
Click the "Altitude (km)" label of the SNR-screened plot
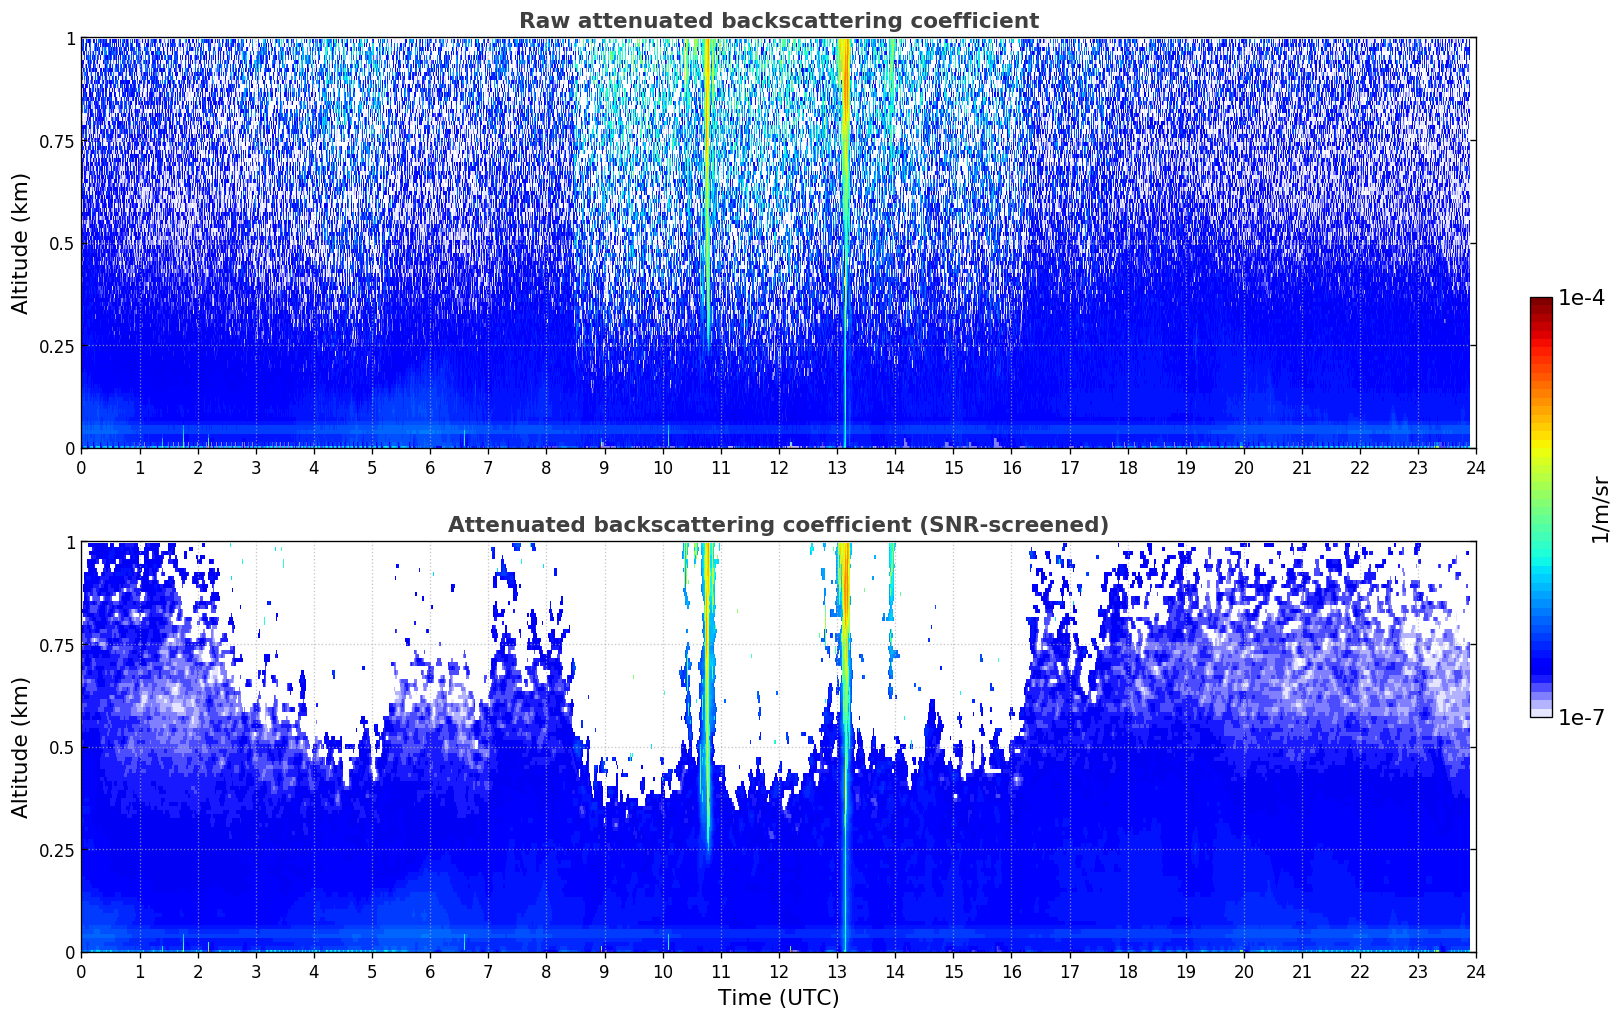[21, 747]
